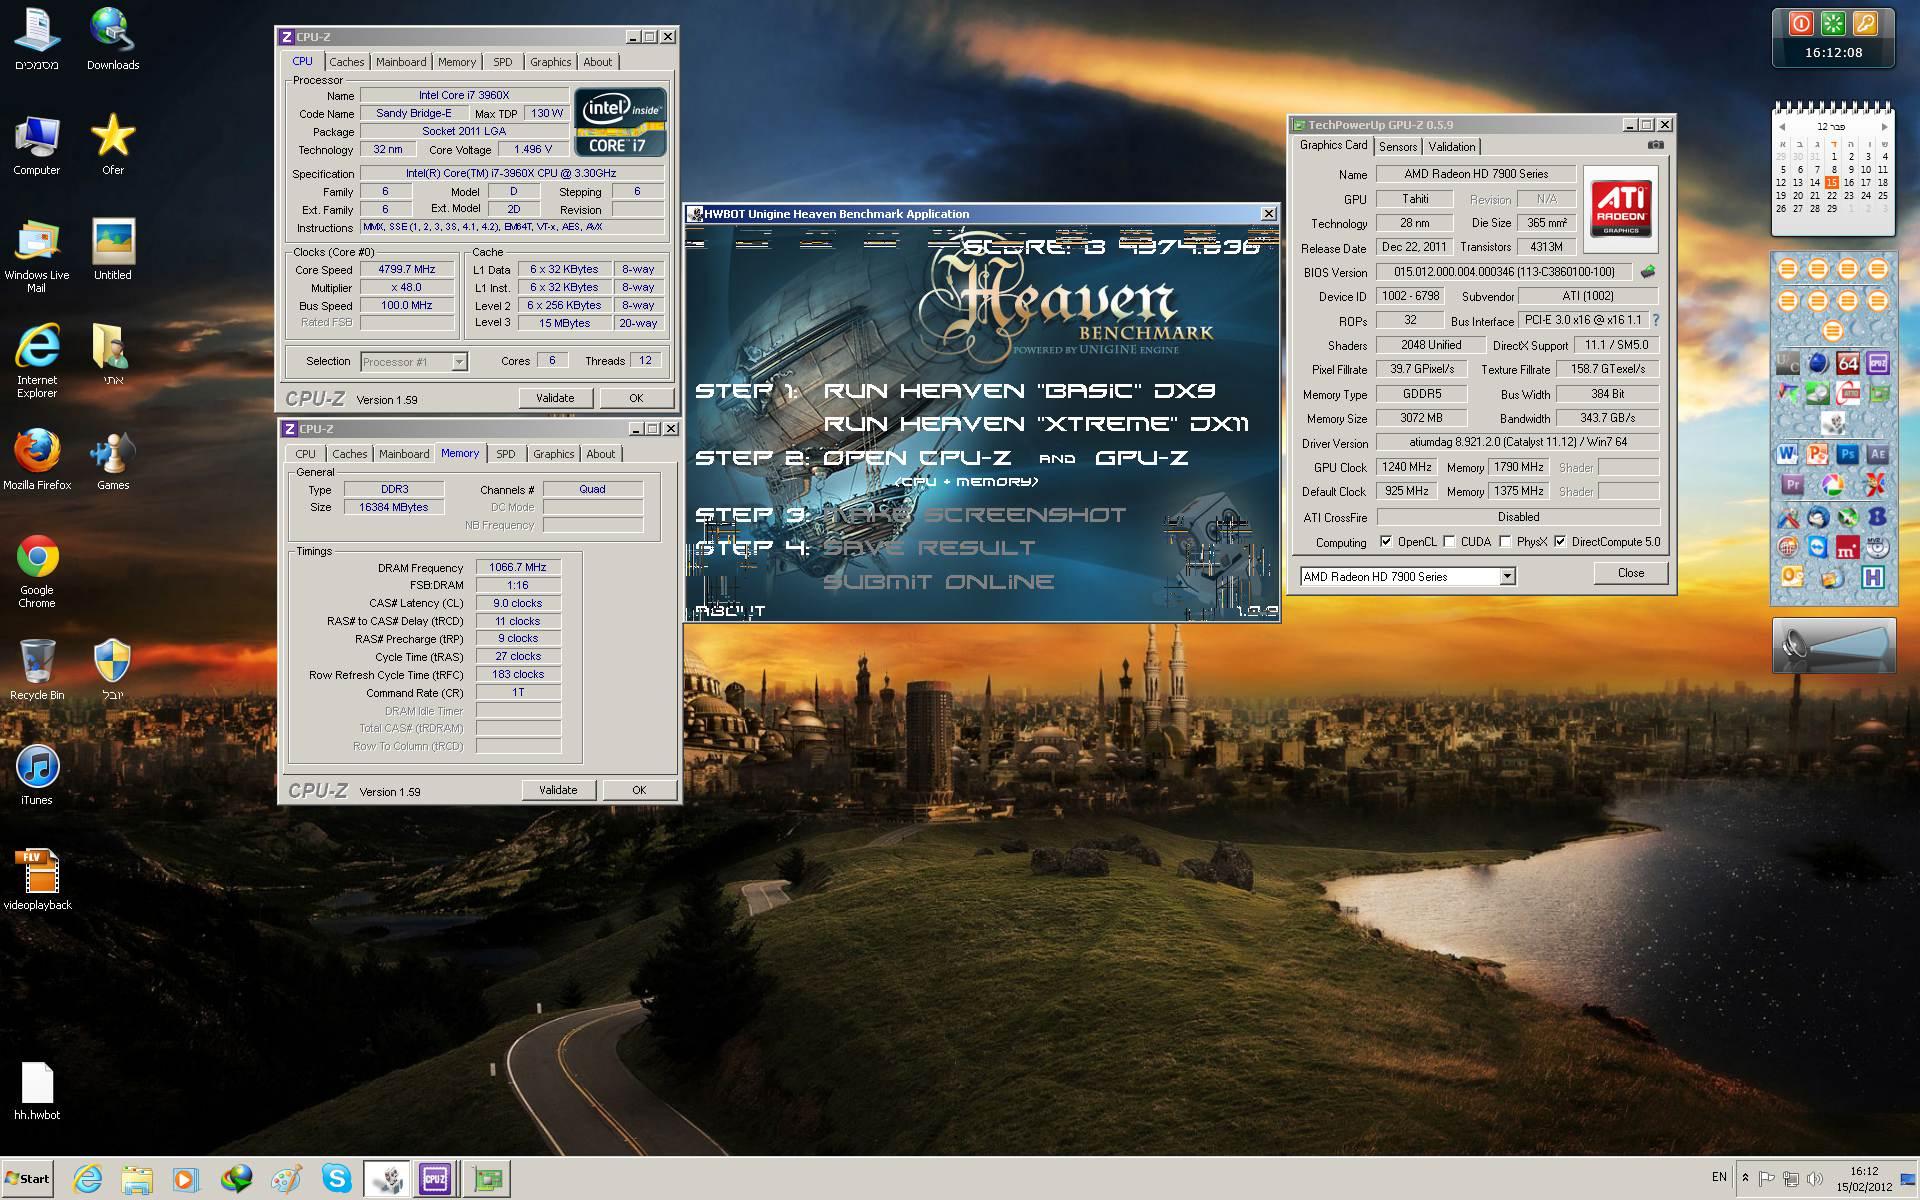
Task: Open the Downloads desktop shortcut
Action: [x=113, y=40]
